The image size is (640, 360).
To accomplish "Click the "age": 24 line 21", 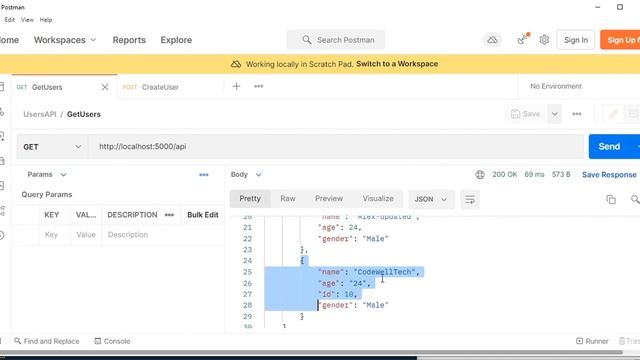I will click(x=340, y=227).
